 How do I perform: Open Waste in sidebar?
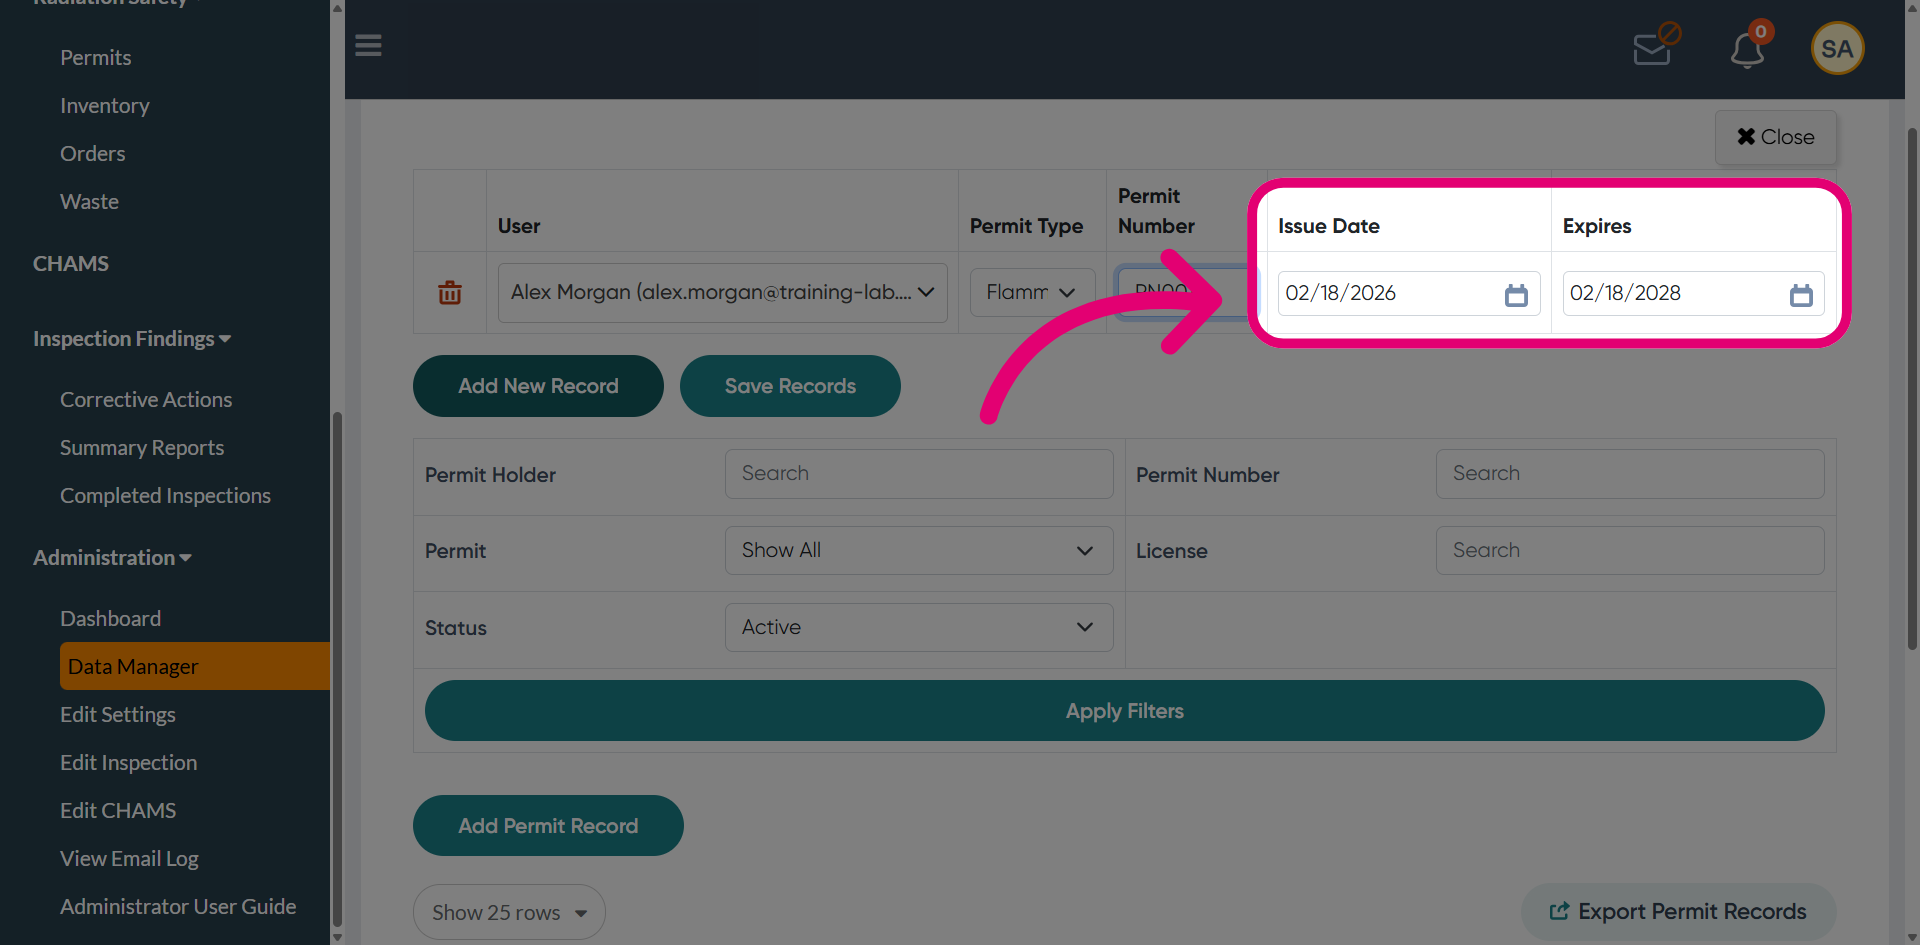pos(90,202)
